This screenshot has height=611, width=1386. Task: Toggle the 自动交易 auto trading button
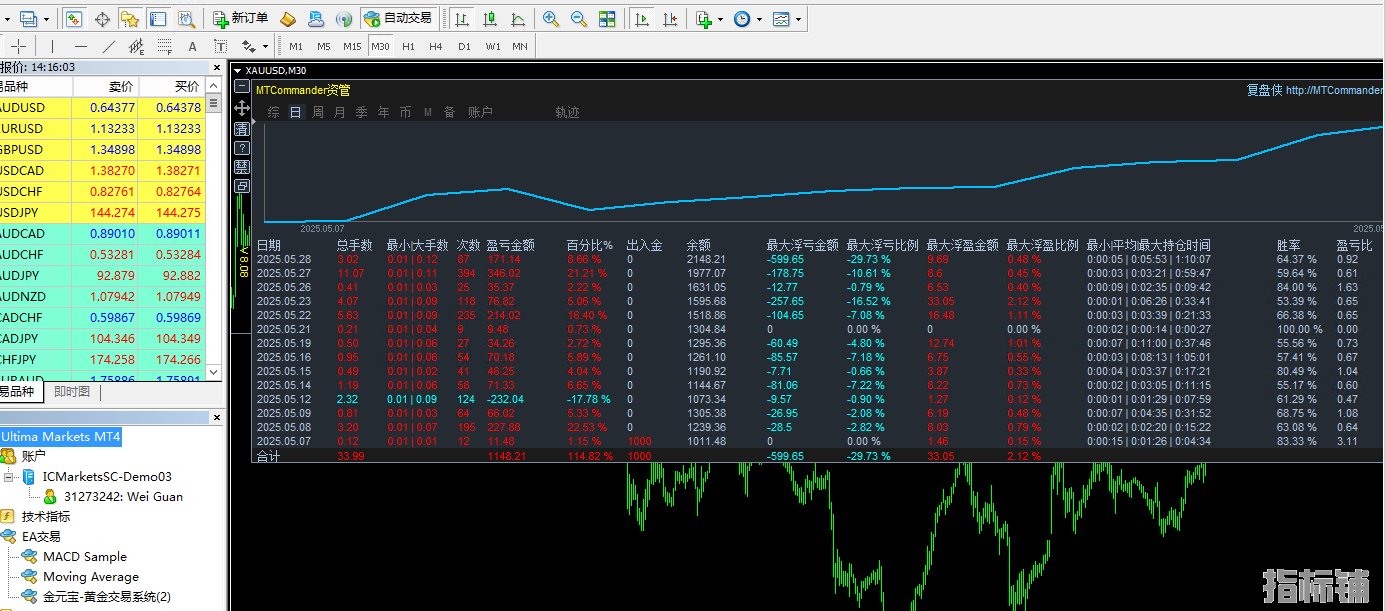coord(398,18)
